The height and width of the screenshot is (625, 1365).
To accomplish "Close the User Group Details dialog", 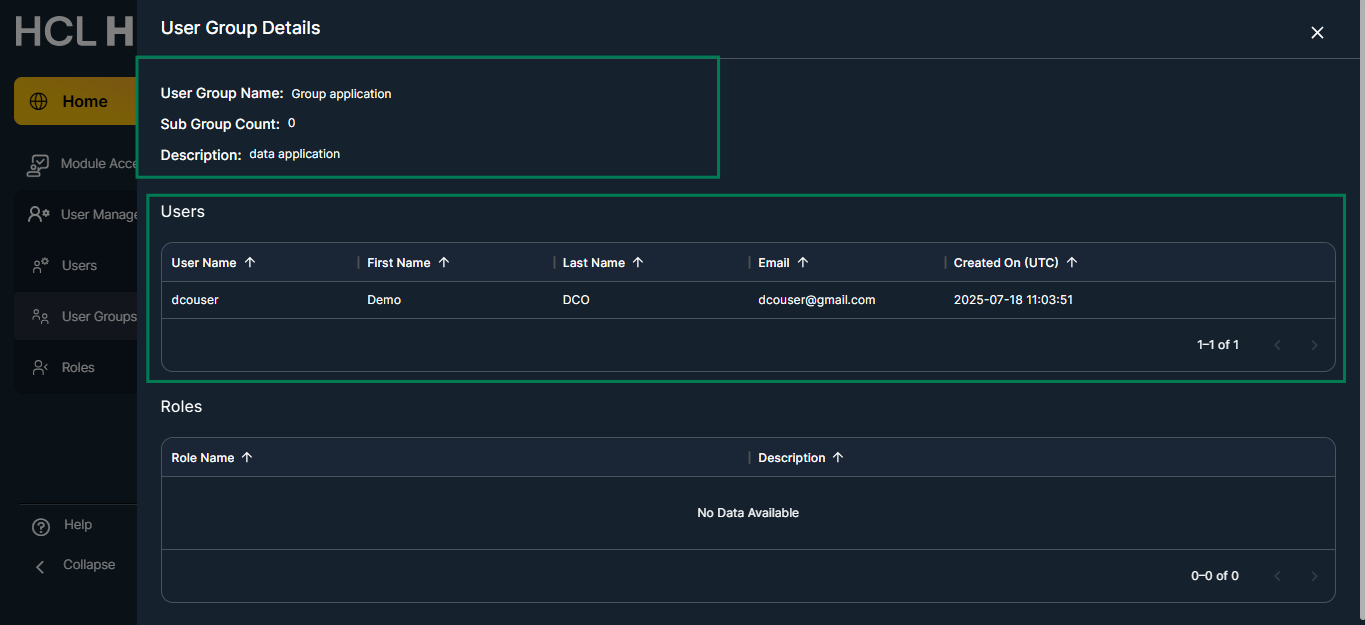I will pos(1317,33).
